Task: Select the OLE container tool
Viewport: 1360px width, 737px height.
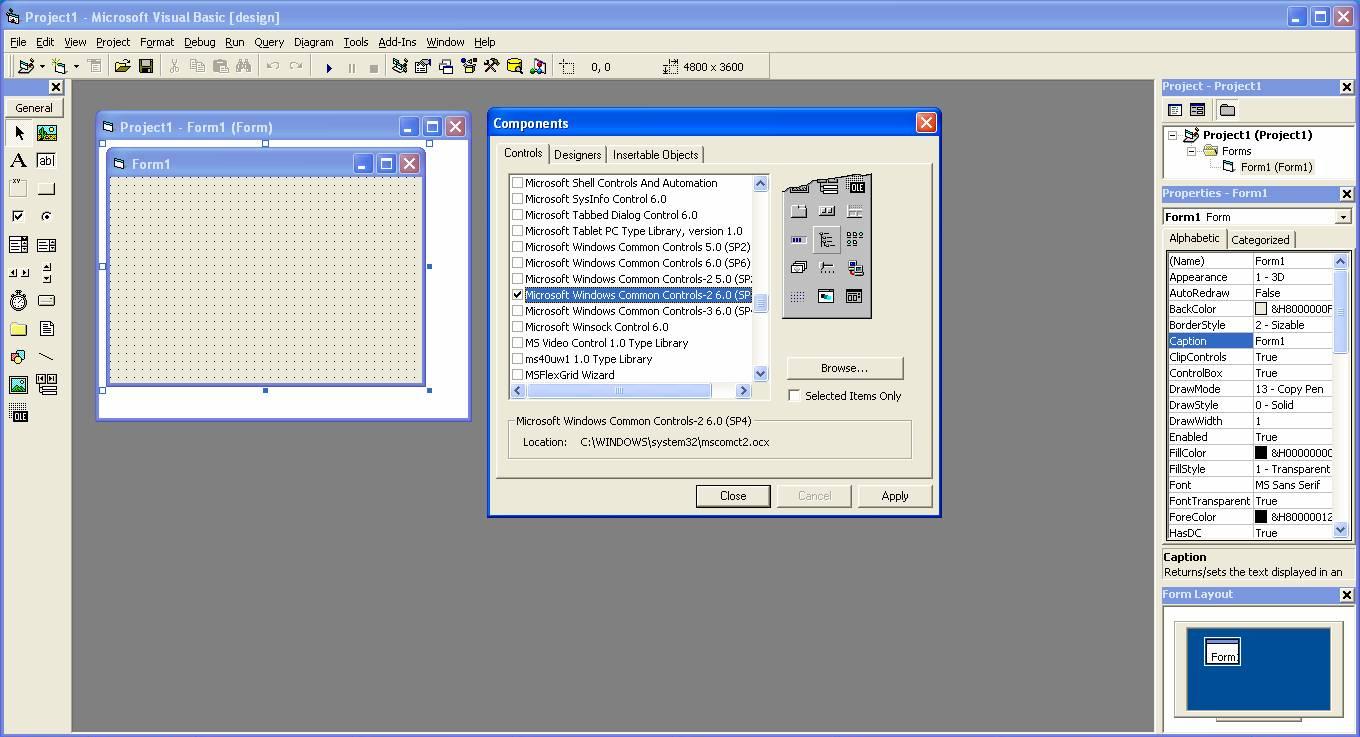Action: pyautogui.click(x=18, y=413)
